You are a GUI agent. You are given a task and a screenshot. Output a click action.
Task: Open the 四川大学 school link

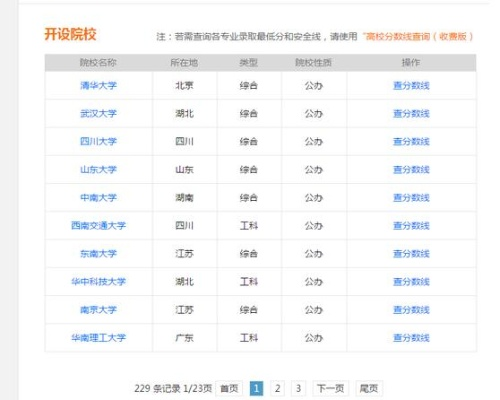click(x=98, y=142)
